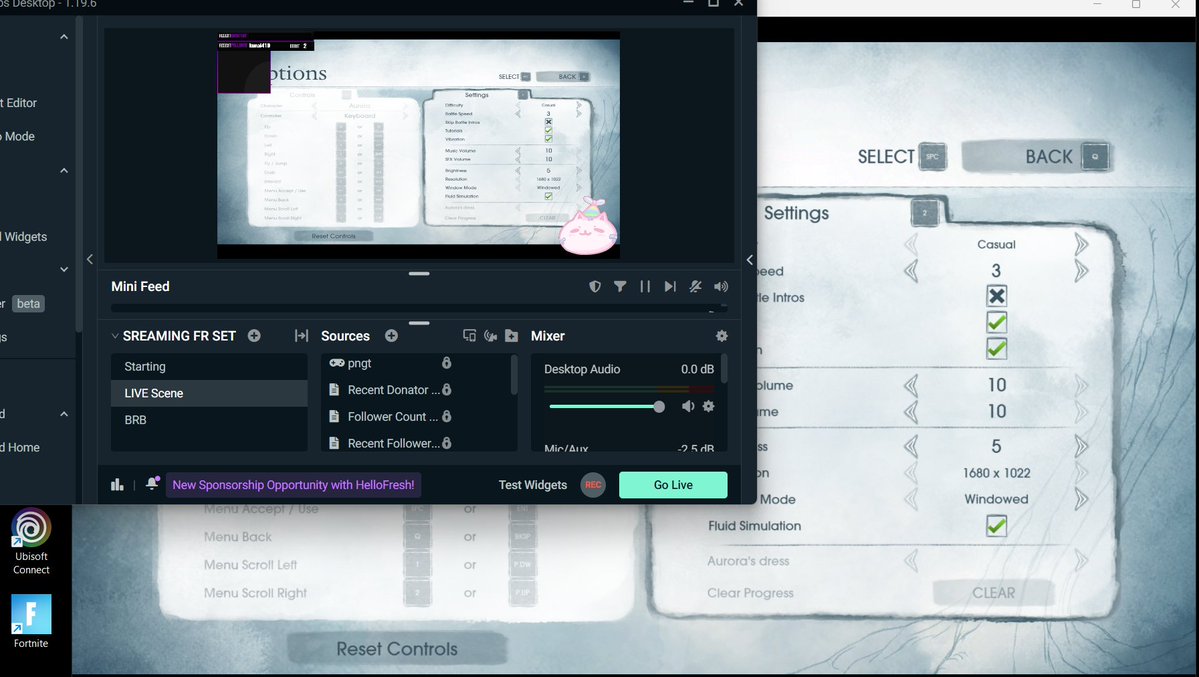Click the shield icon in Mini Feed

pyautogui.click(x=595, y=286)
